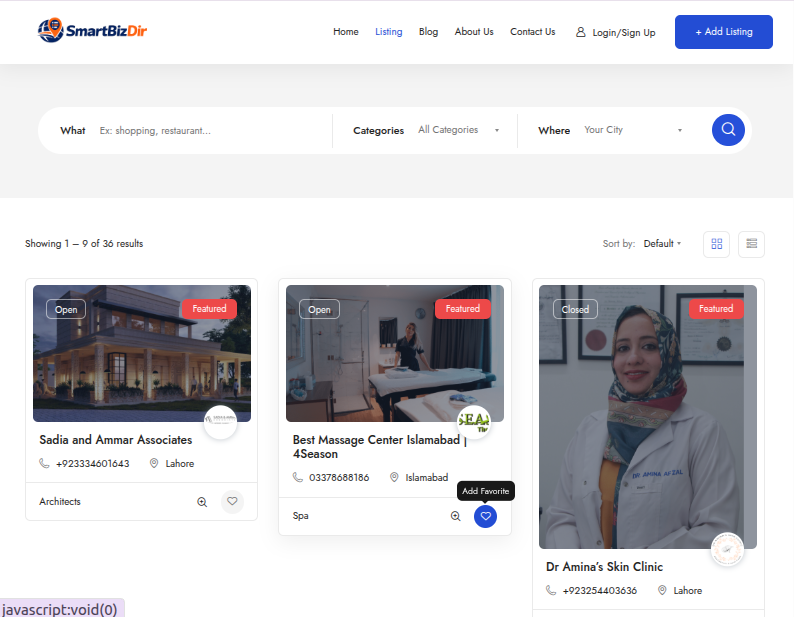
Task: Open the Blog menu item
Action: pyautogui.click(x=428, y=31)
